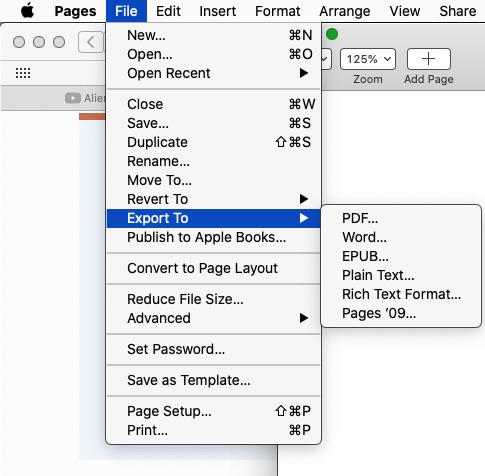Export as Rich Text Format…
Image resolution: width=485 pixels, height=476 pixels.
click(x=401, y=294)
